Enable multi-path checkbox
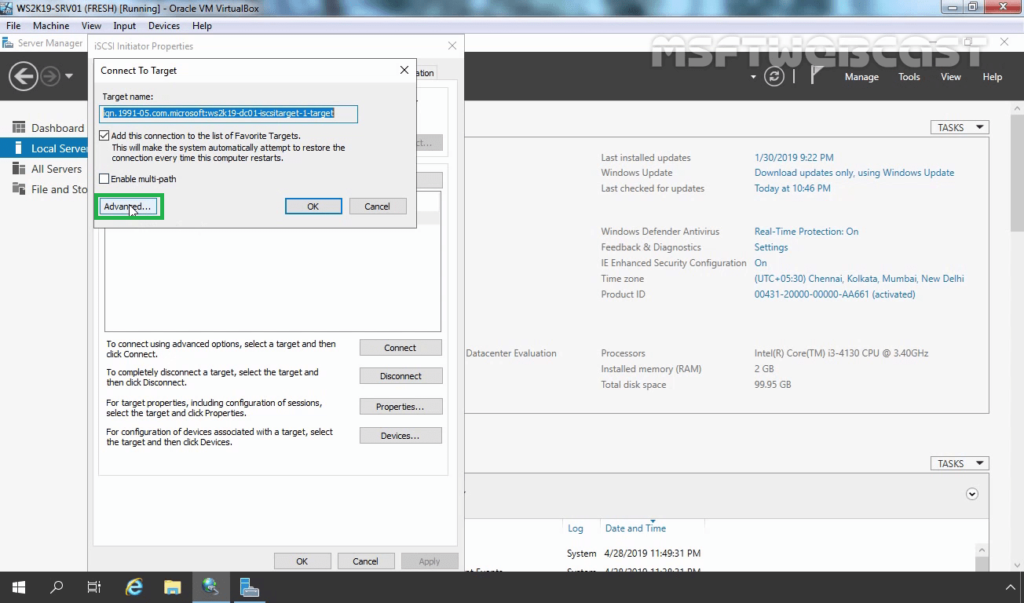Image resolution: width=1024 pixels, height=603 pixels. pos(104,178)
